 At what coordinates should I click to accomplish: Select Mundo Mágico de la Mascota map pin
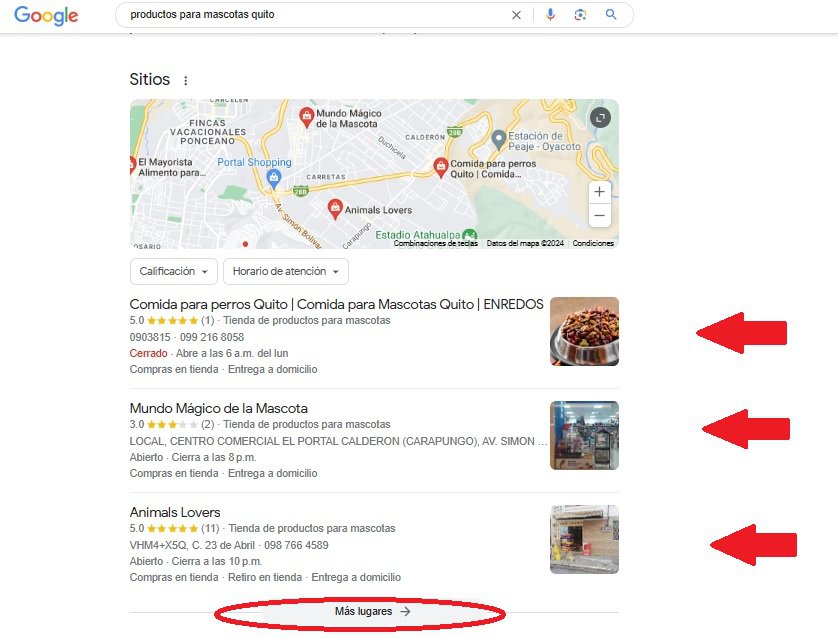(x=306, y=117)
